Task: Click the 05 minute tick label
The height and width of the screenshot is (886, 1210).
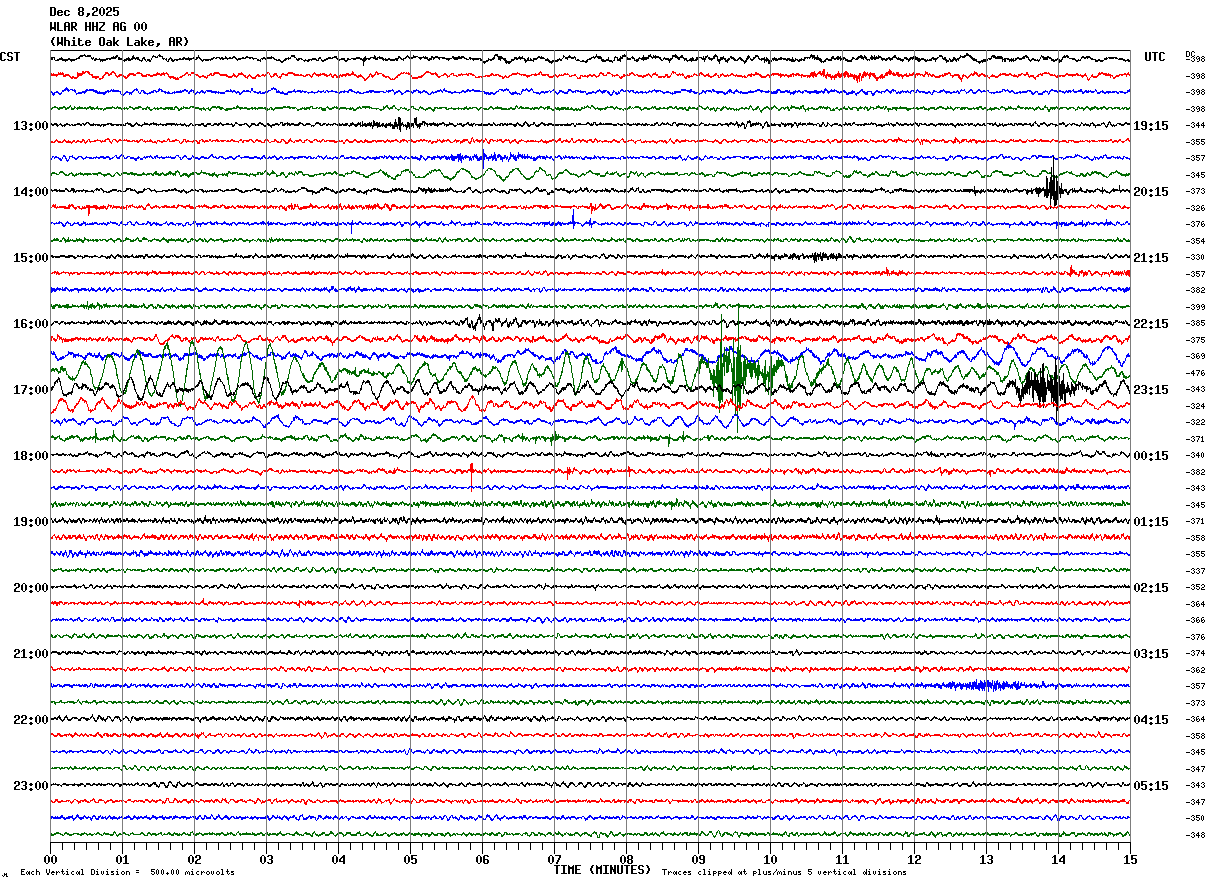Action: tap(410, 860)
